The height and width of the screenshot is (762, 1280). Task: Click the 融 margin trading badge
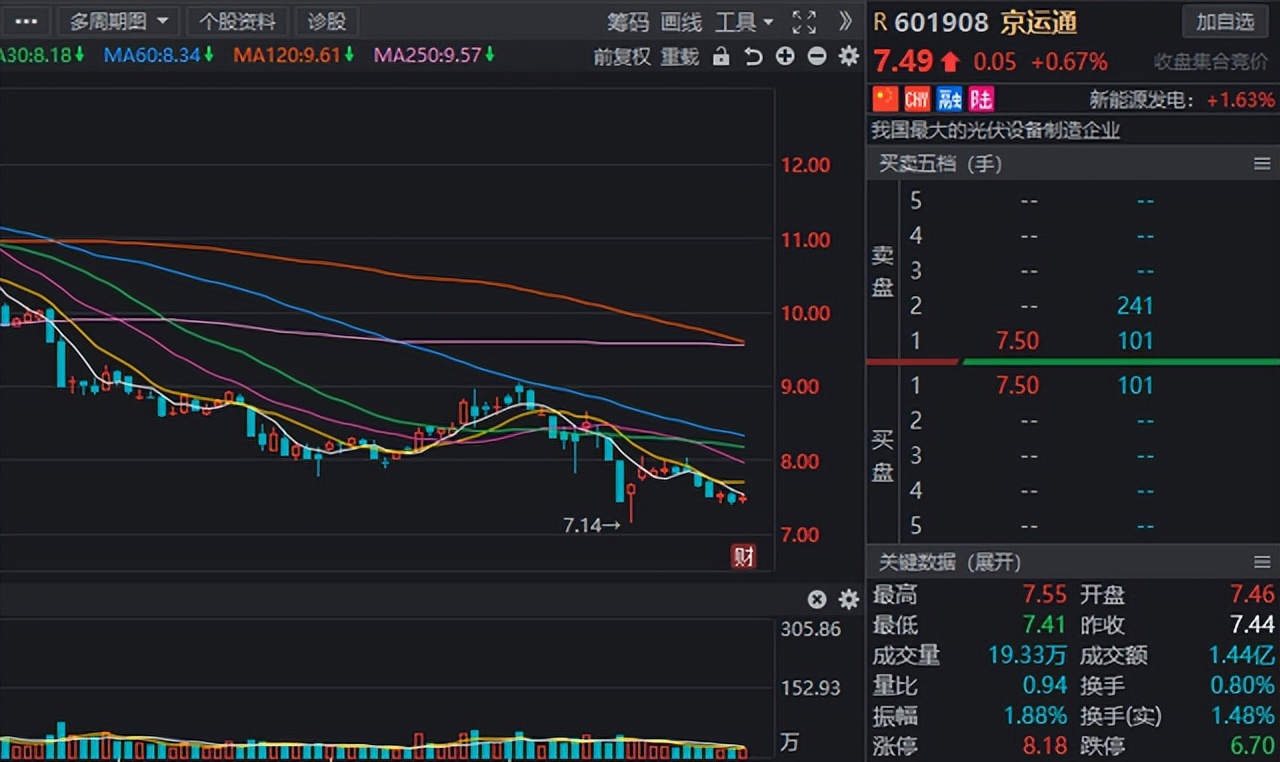(x=949, y=98)
